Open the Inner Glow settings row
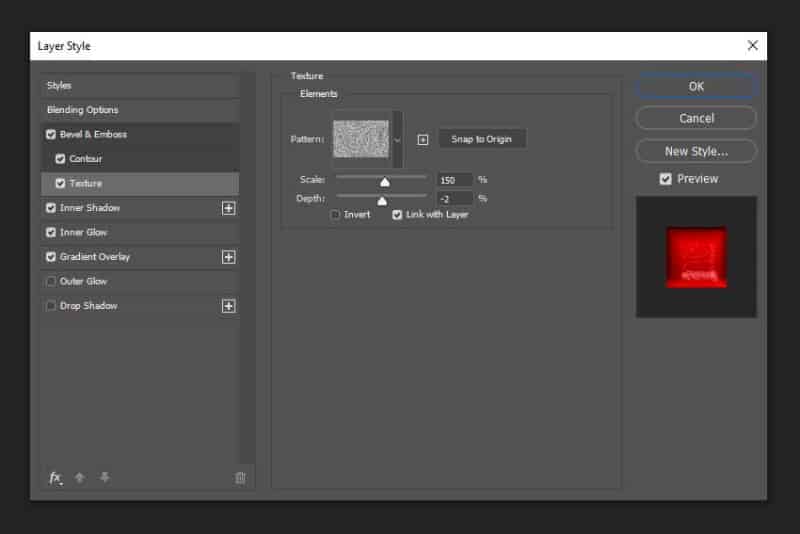Viewport: 800px width, 534px height. point(140,233)
